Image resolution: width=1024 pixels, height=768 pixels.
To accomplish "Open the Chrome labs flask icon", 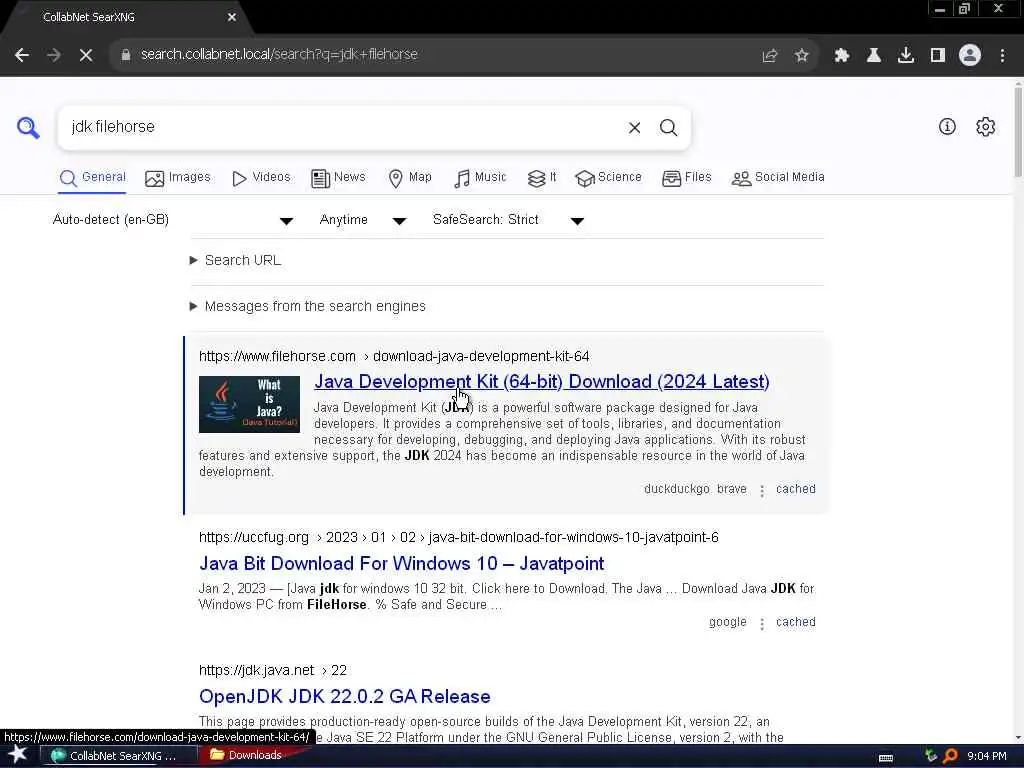I will pos(874,55).
